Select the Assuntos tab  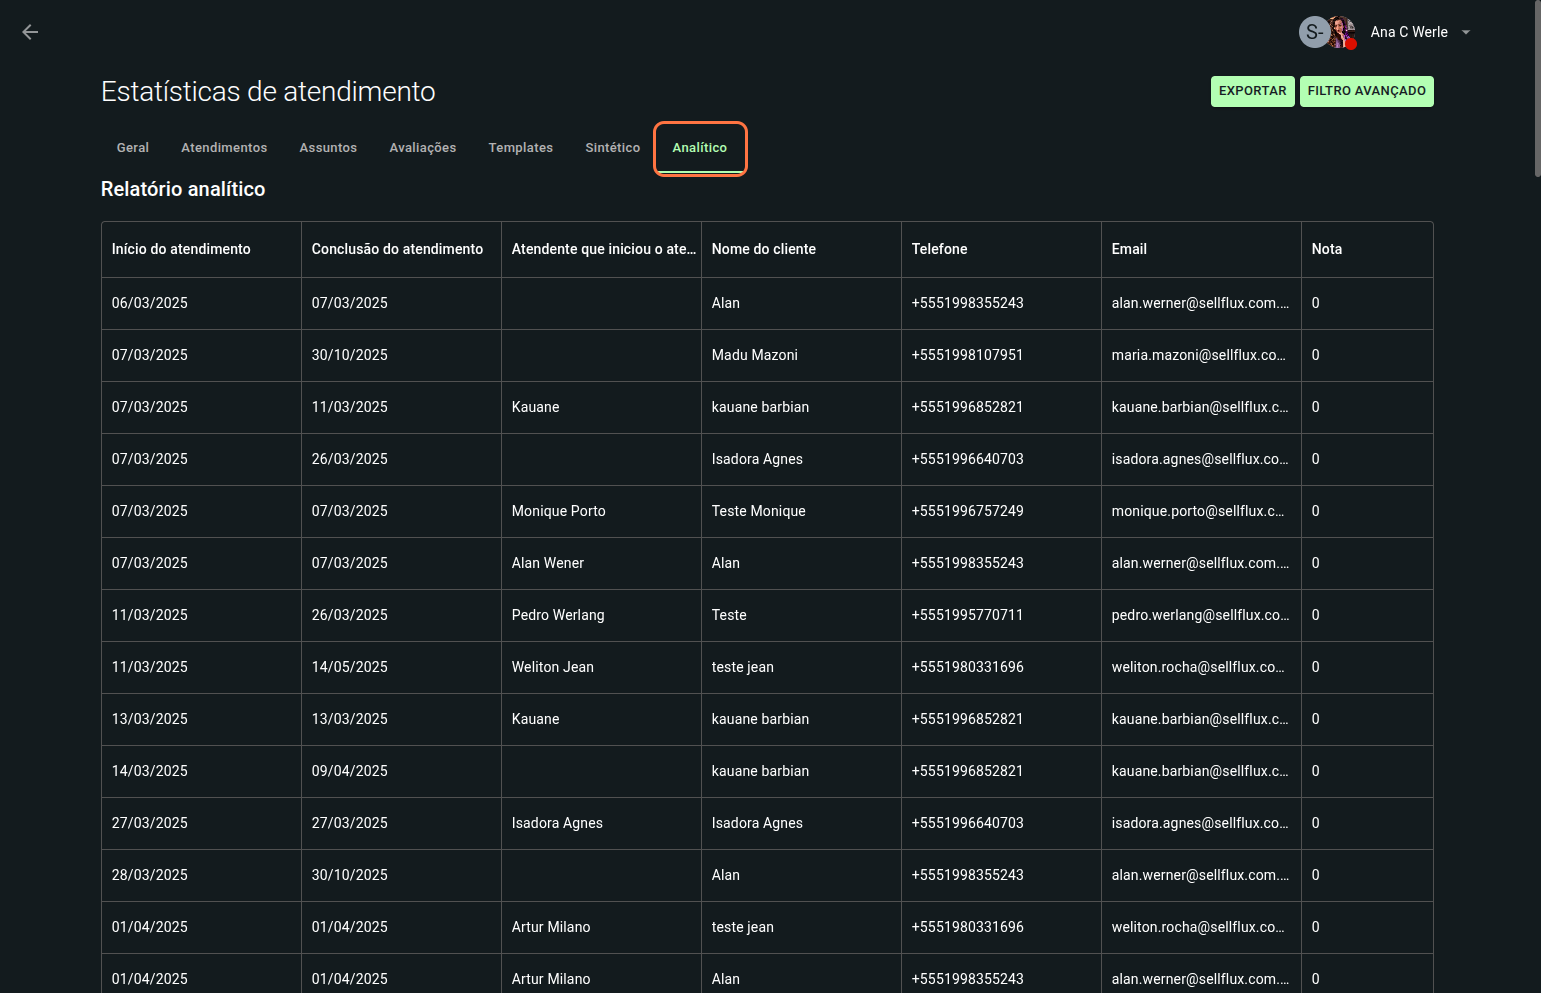(328, 148)
